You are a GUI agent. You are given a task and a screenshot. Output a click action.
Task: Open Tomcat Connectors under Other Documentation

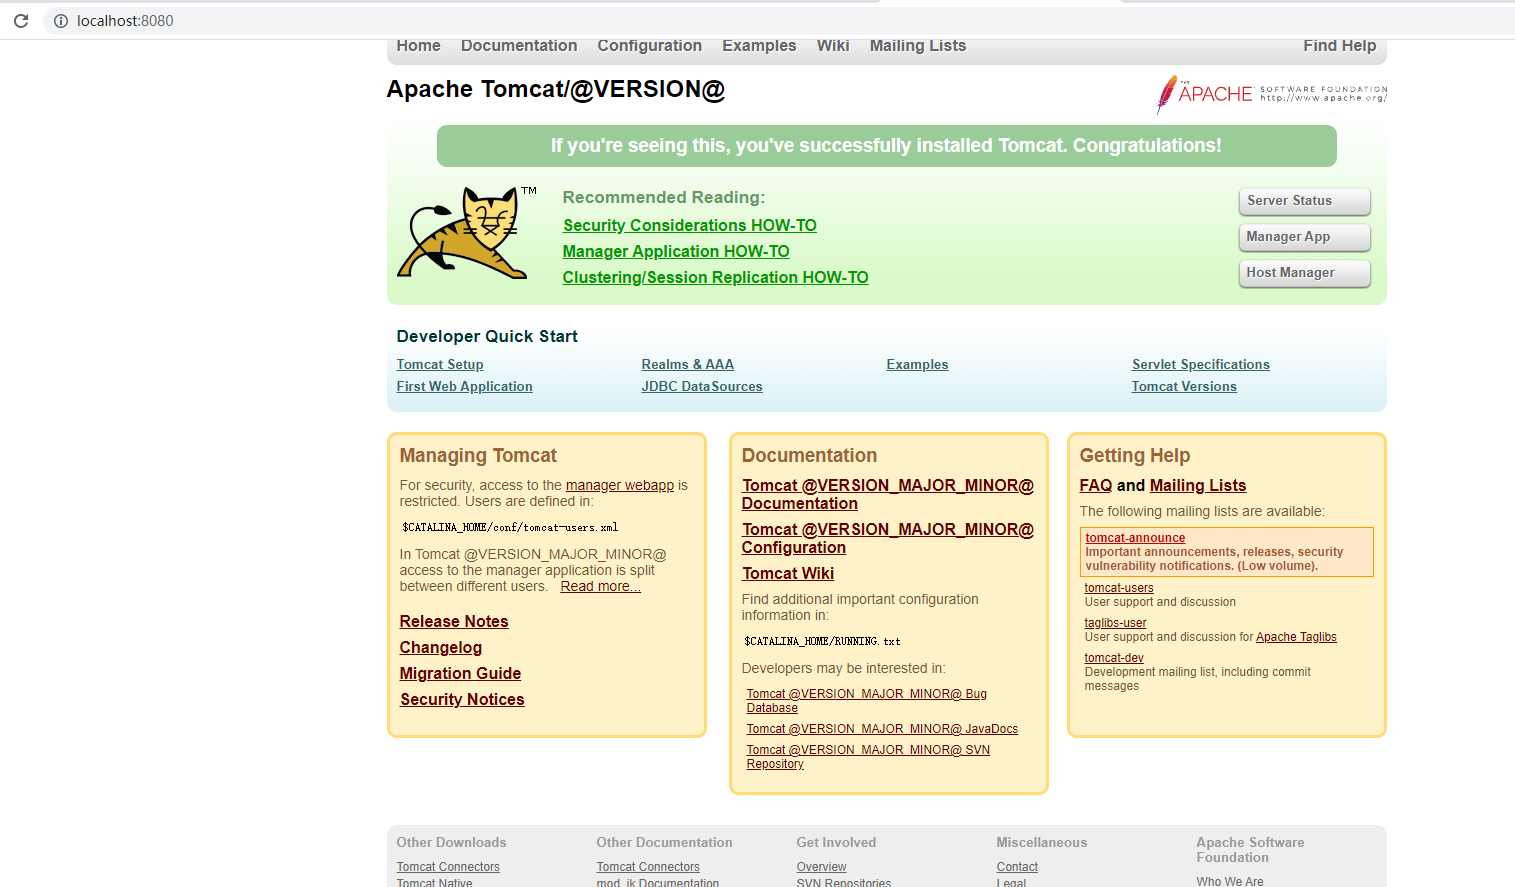pos(648,867)
